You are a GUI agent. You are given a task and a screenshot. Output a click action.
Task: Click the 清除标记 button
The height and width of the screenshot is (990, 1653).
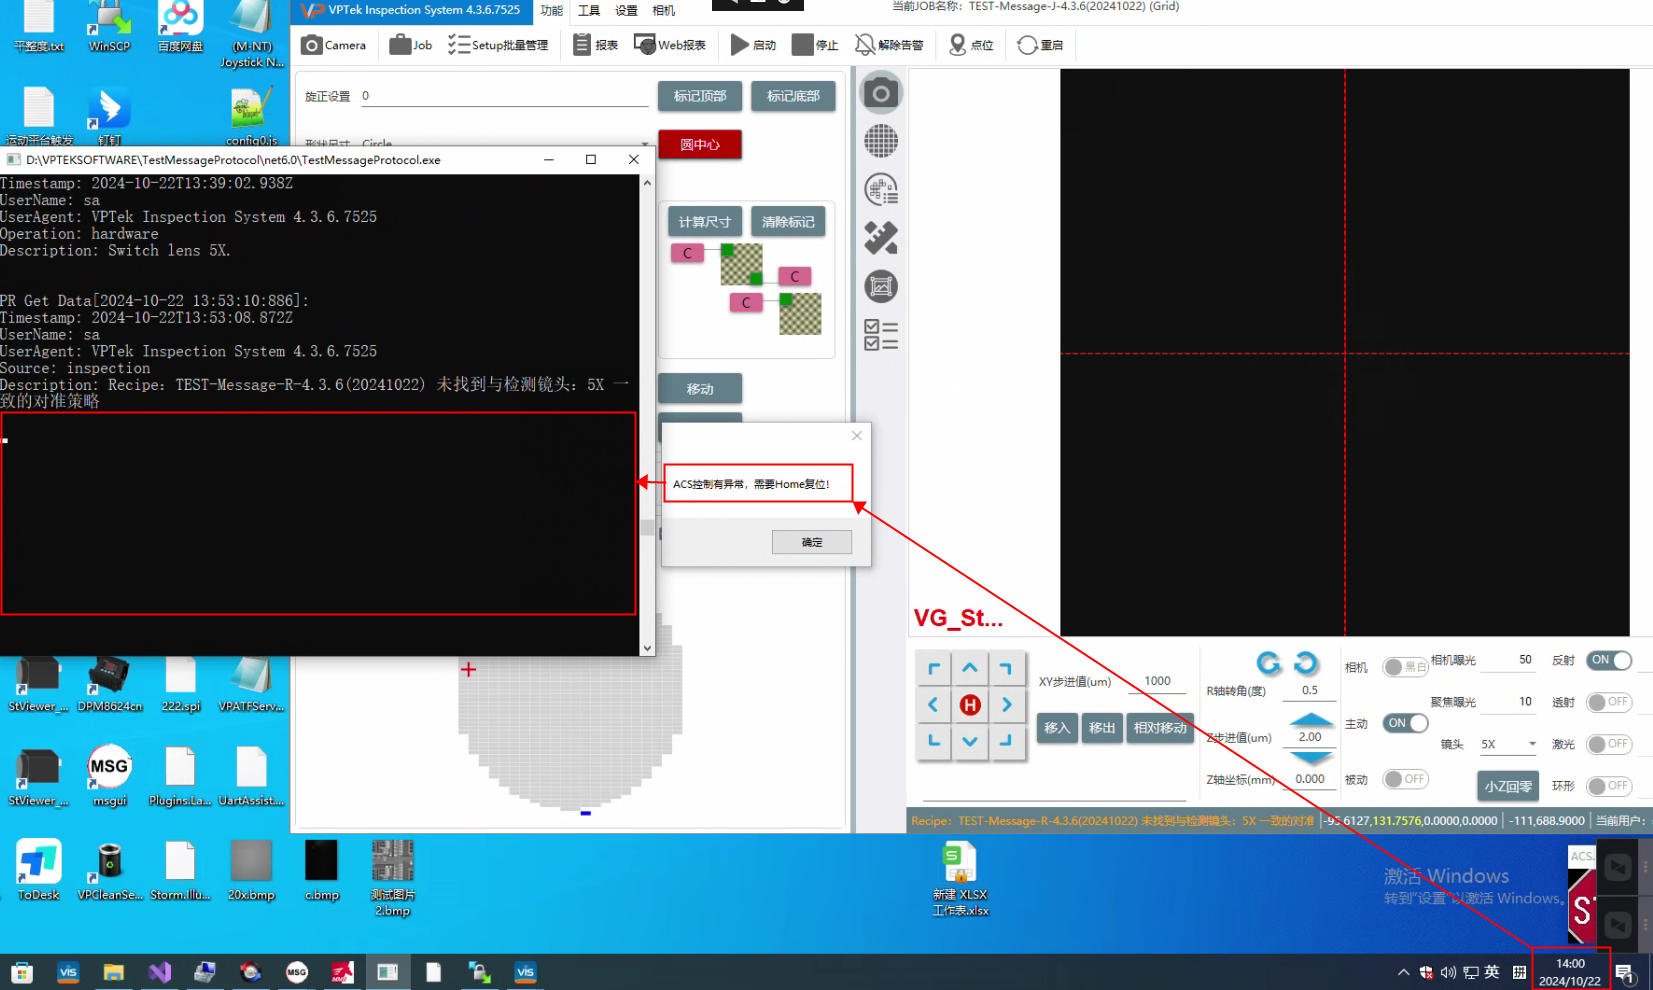788,222
